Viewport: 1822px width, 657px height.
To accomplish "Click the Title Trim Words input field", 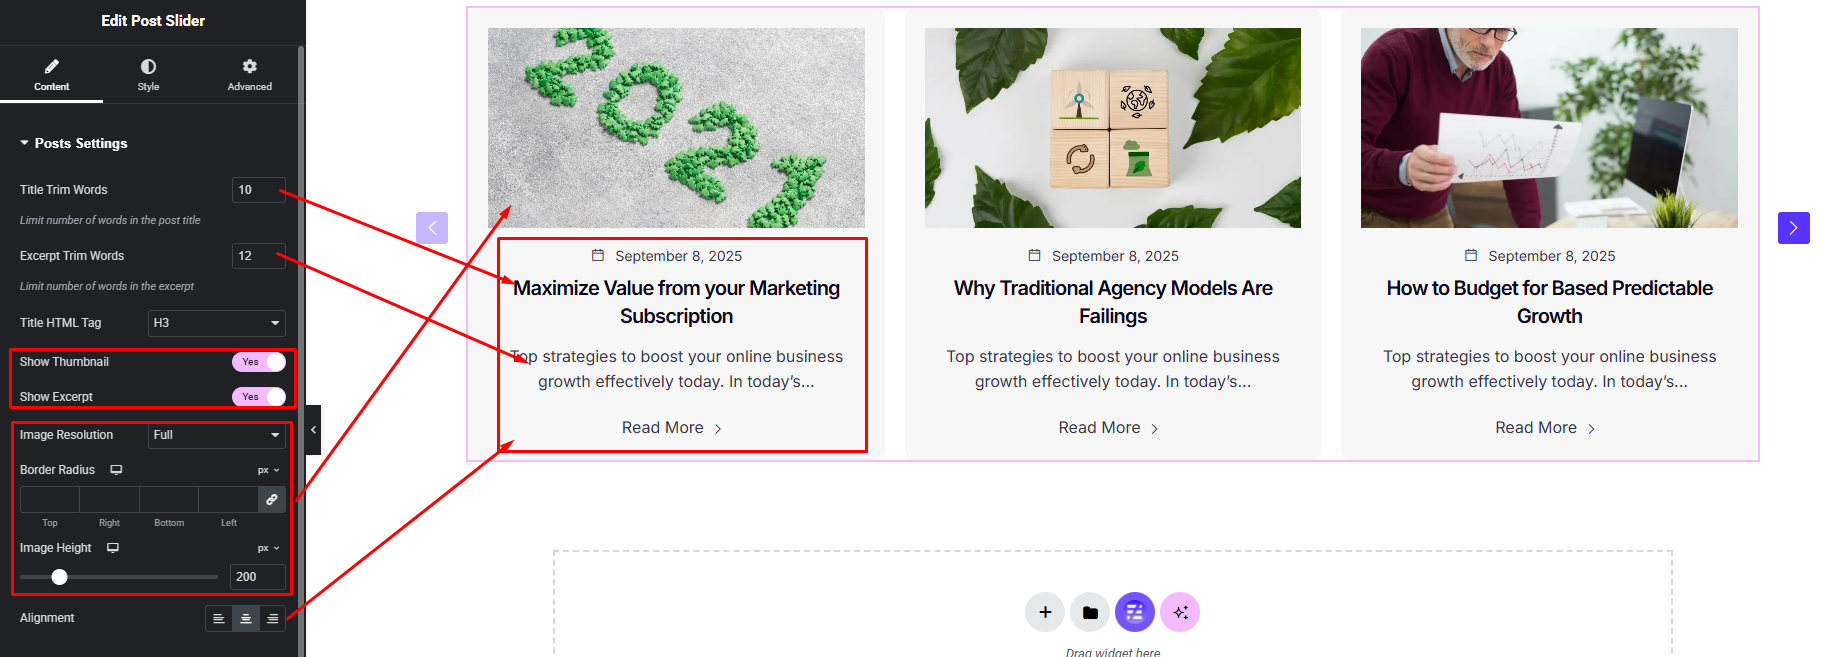I will pos(258,190).
